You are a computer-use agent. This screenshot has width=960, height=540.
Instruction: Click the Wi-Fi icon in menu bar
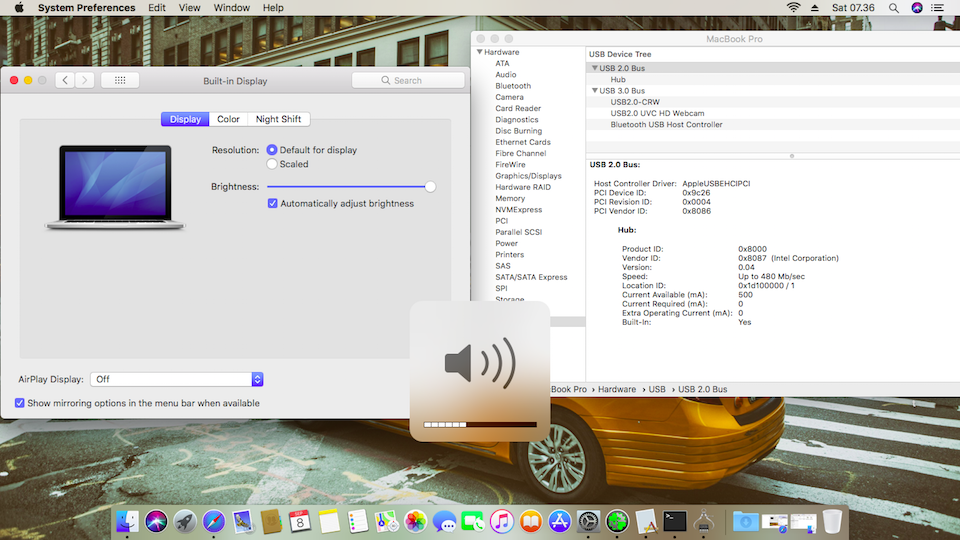point(794,8)
